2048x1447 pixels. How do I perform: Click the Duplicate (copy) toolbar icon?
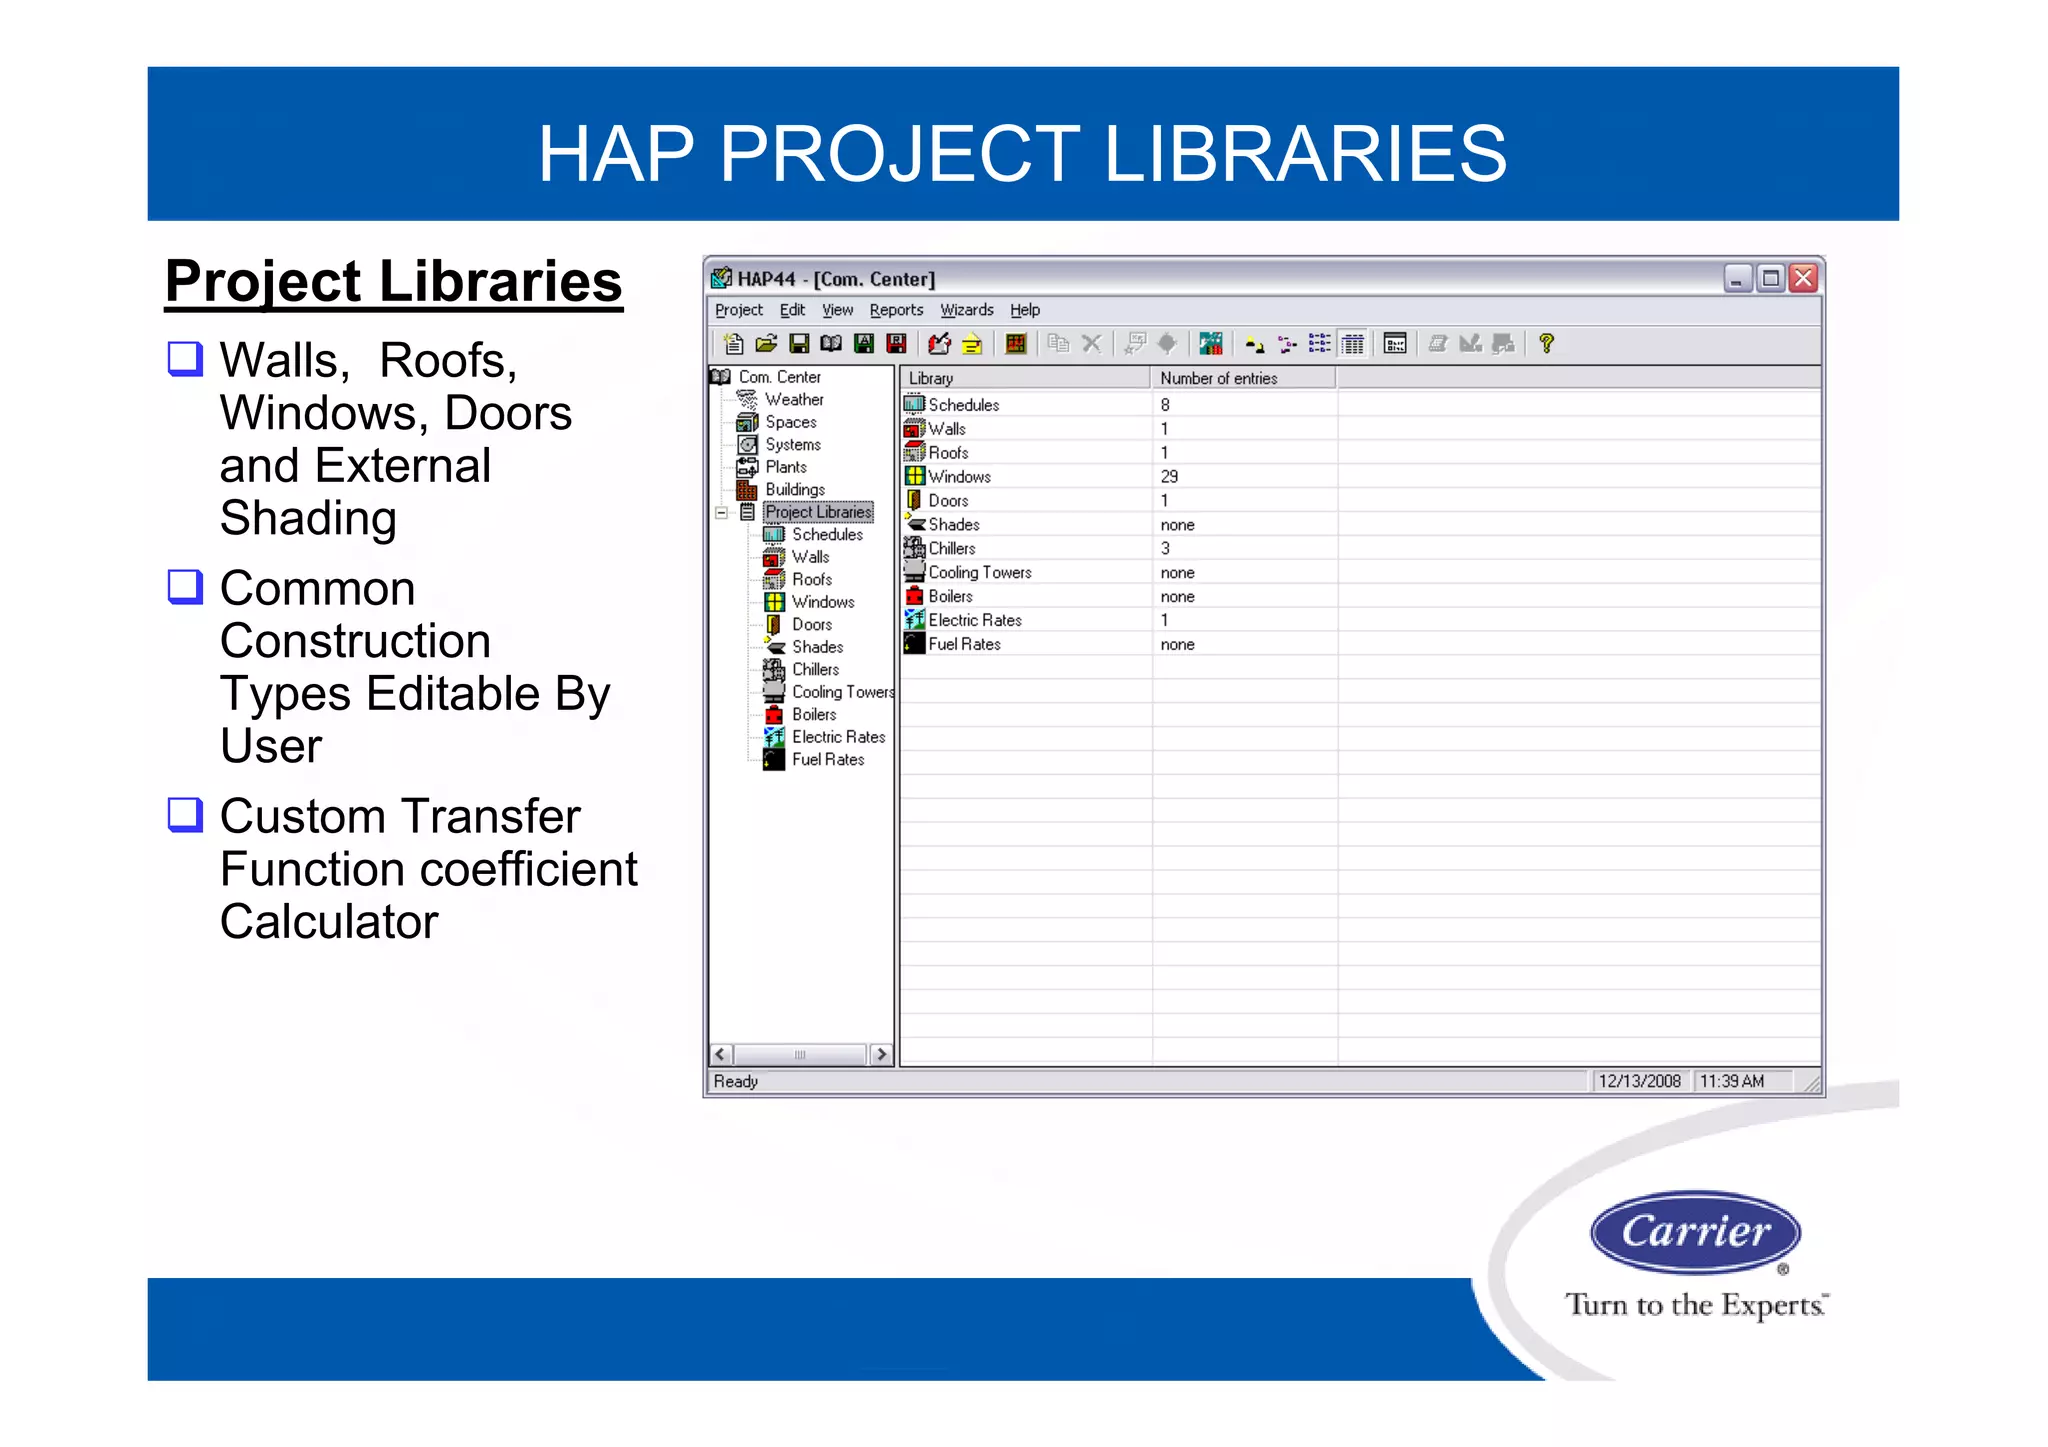click(1058, 344)
